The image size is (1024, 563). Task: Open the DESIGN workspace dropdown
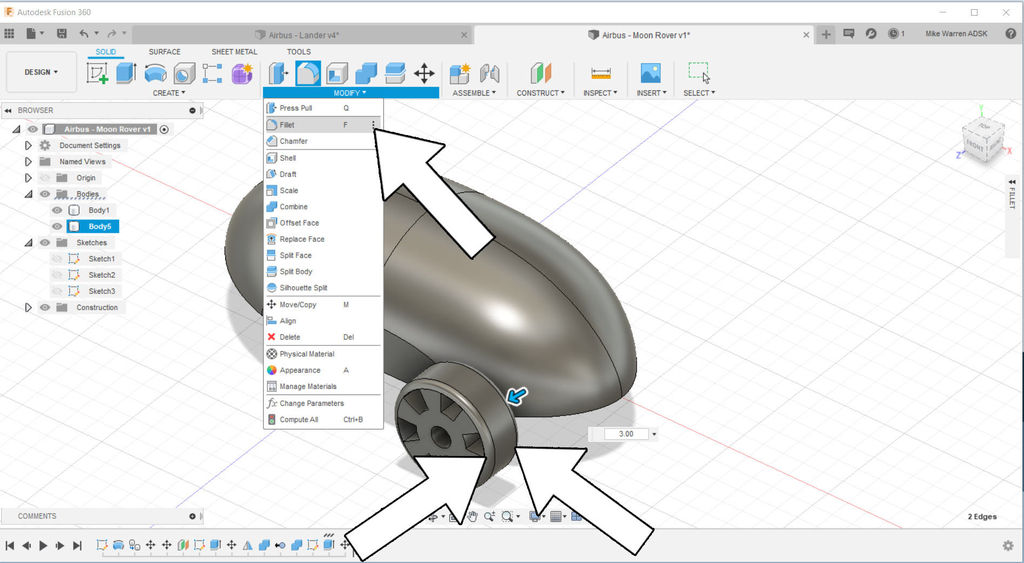click(41, 72)
